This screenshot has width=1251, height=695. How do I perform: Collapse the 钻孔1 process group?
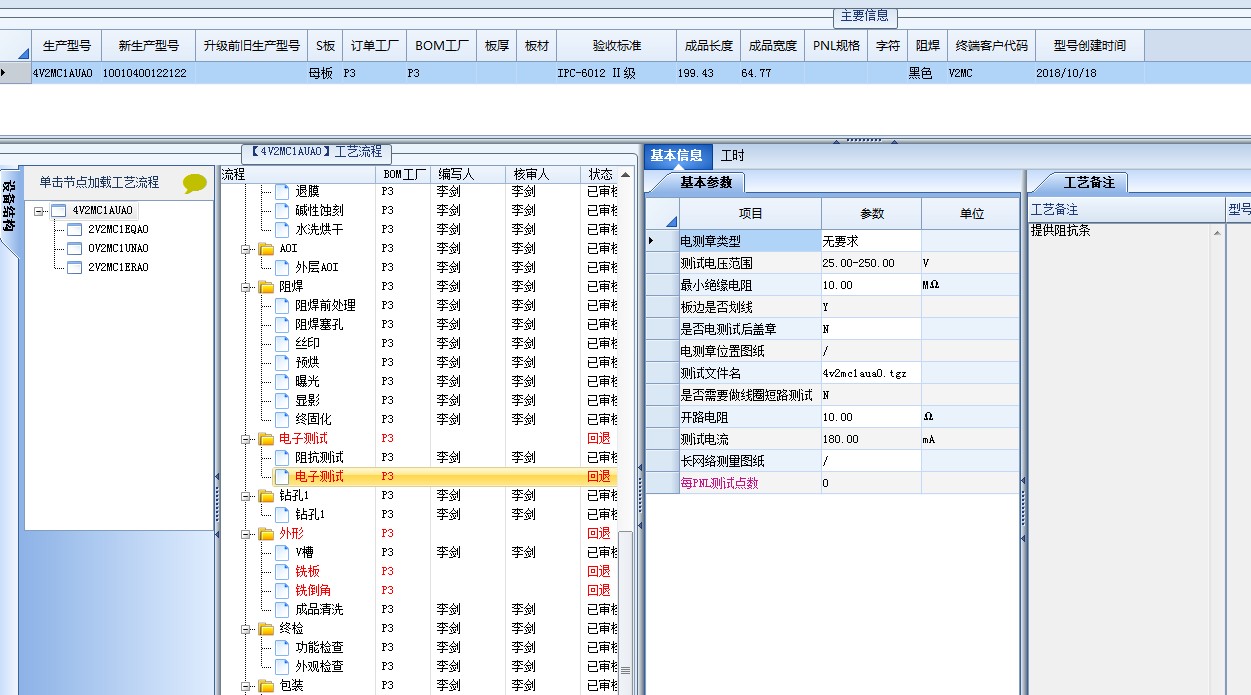(x=246, y=496)
